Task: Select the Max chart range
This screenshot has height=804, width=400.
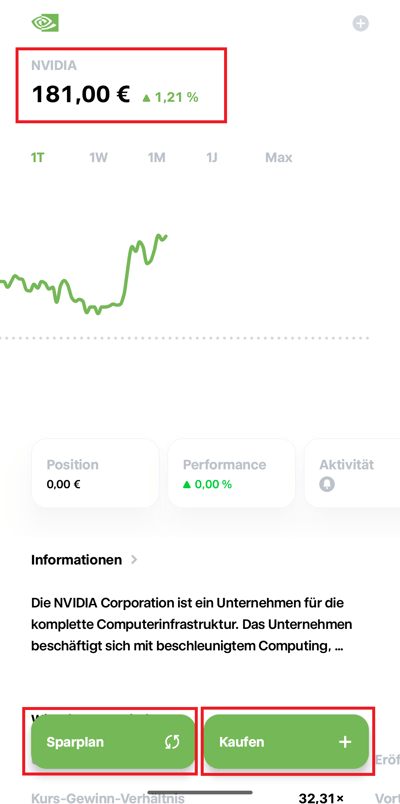Action: (278, 157)
